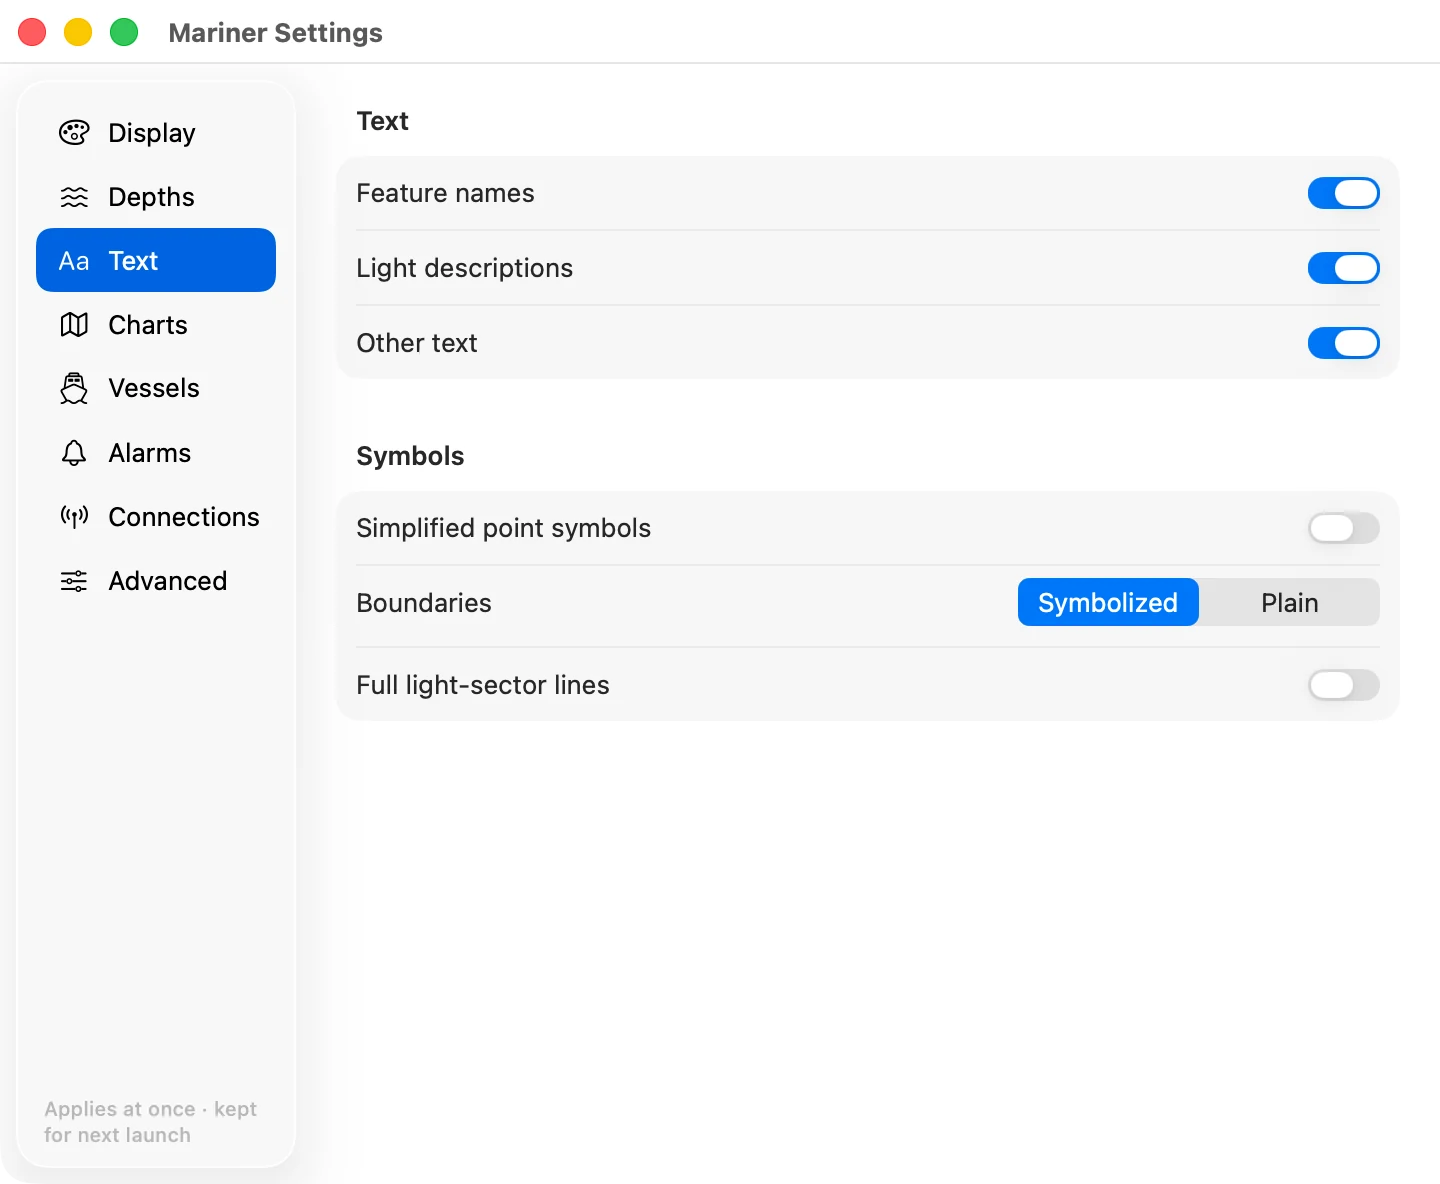
Task: Enable Simplified point symbols
Action: point(1343,528)
